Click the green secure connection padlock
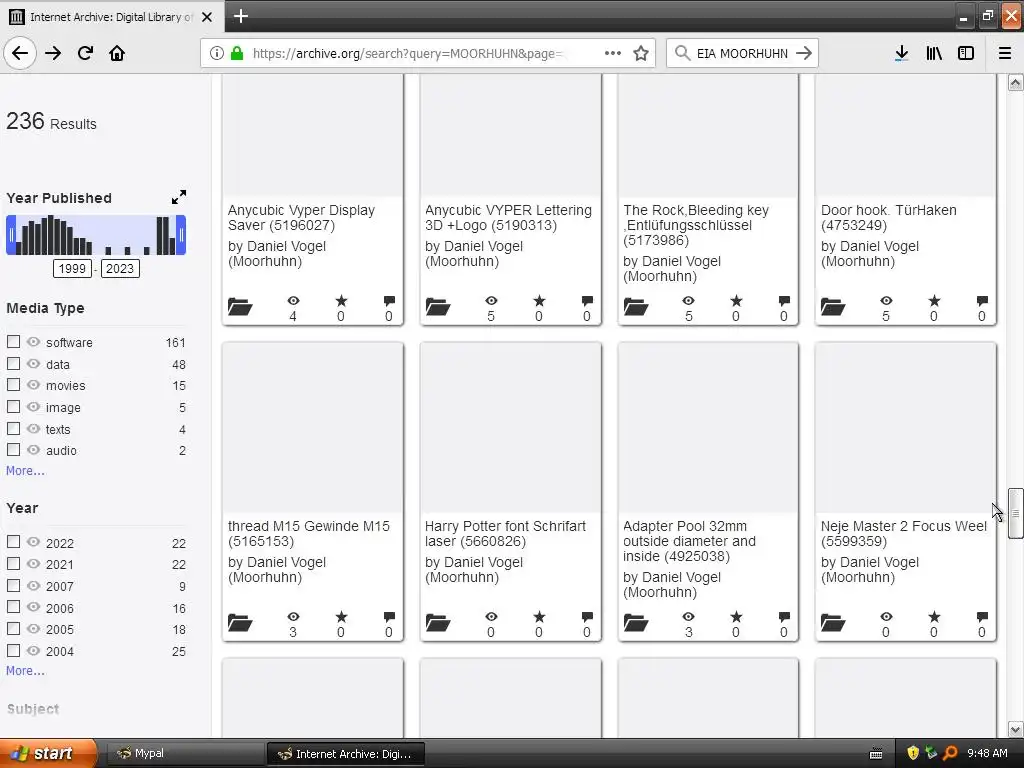 click(x=236, y=53)
